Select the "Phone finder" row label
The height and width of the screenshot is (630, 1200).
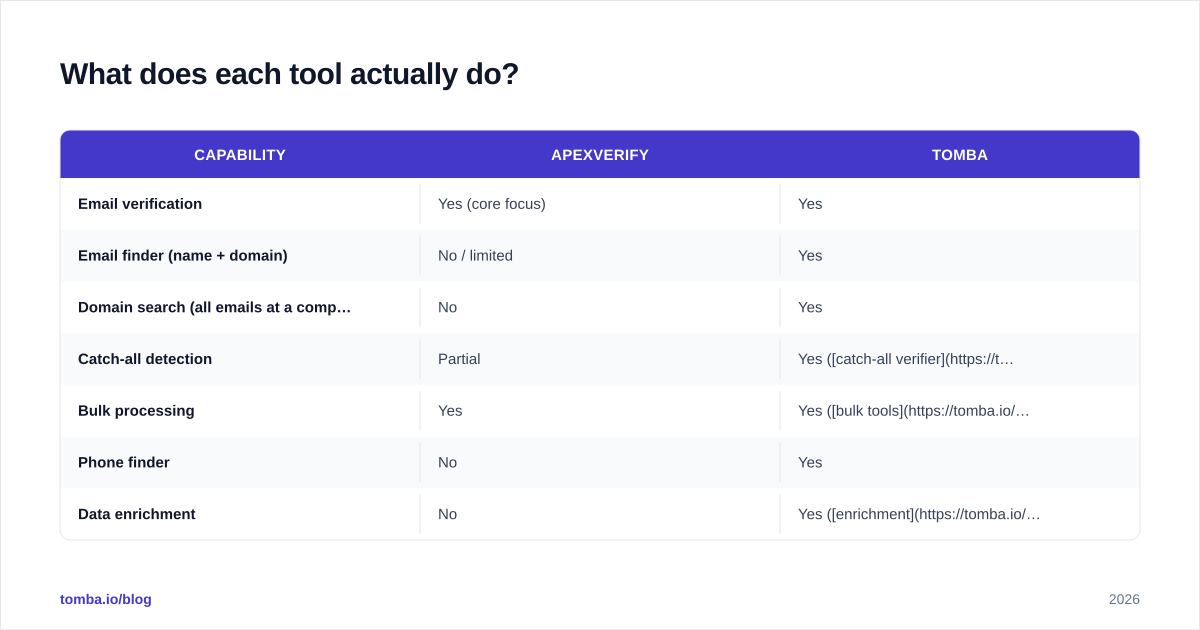click(x=124, y=462)
